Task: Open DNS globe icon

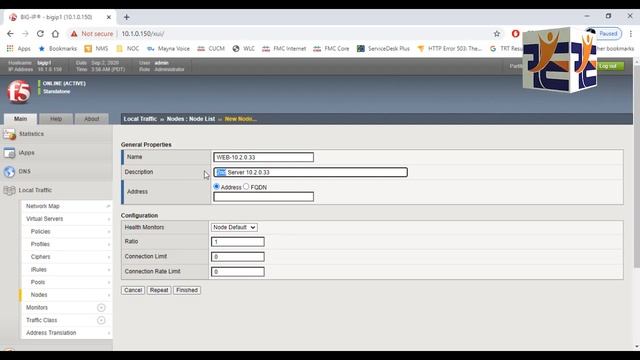Action: point(9,171)
